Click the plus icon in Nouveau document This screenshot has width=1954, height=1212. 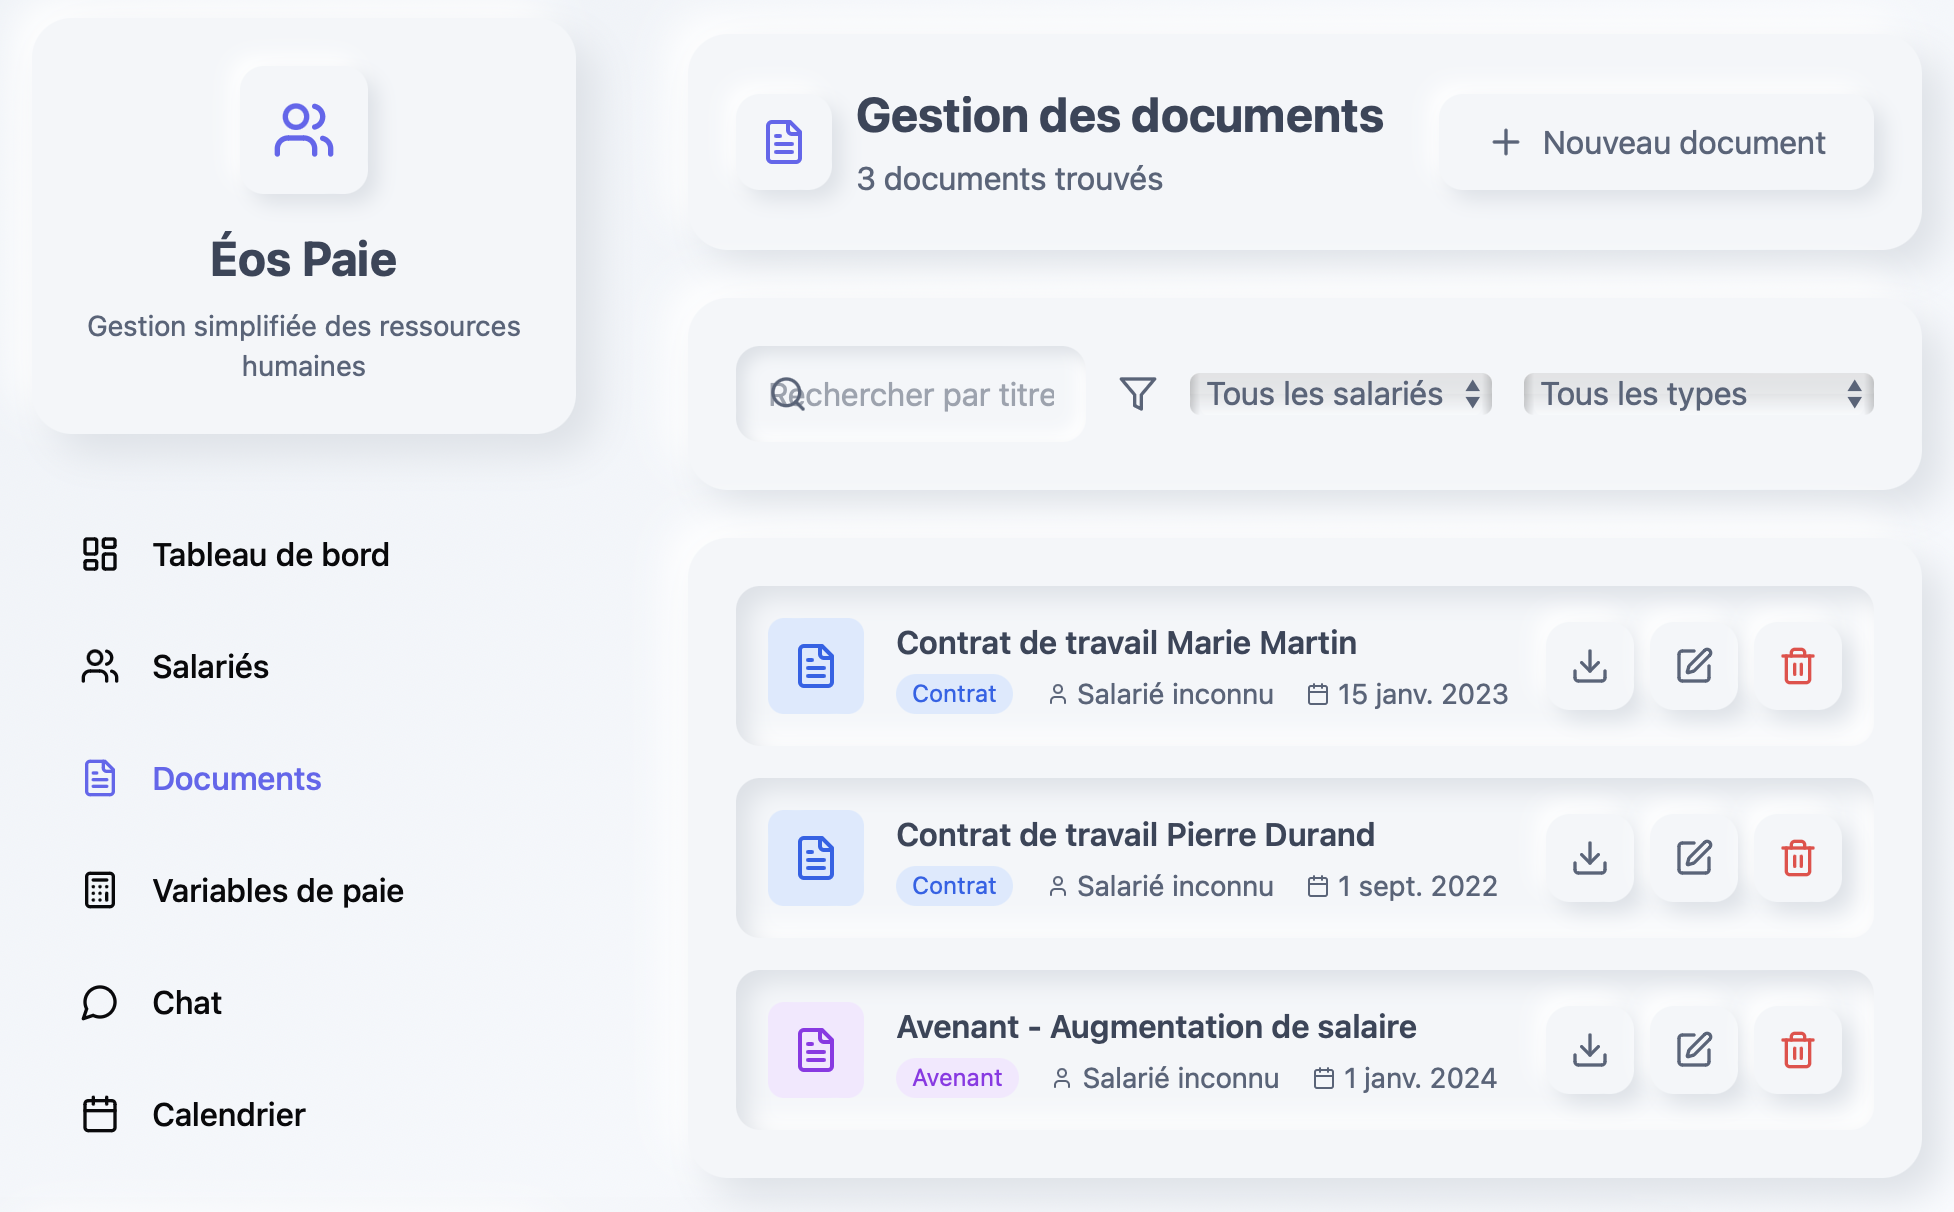pyautogui.click(x=1506, y=142)
